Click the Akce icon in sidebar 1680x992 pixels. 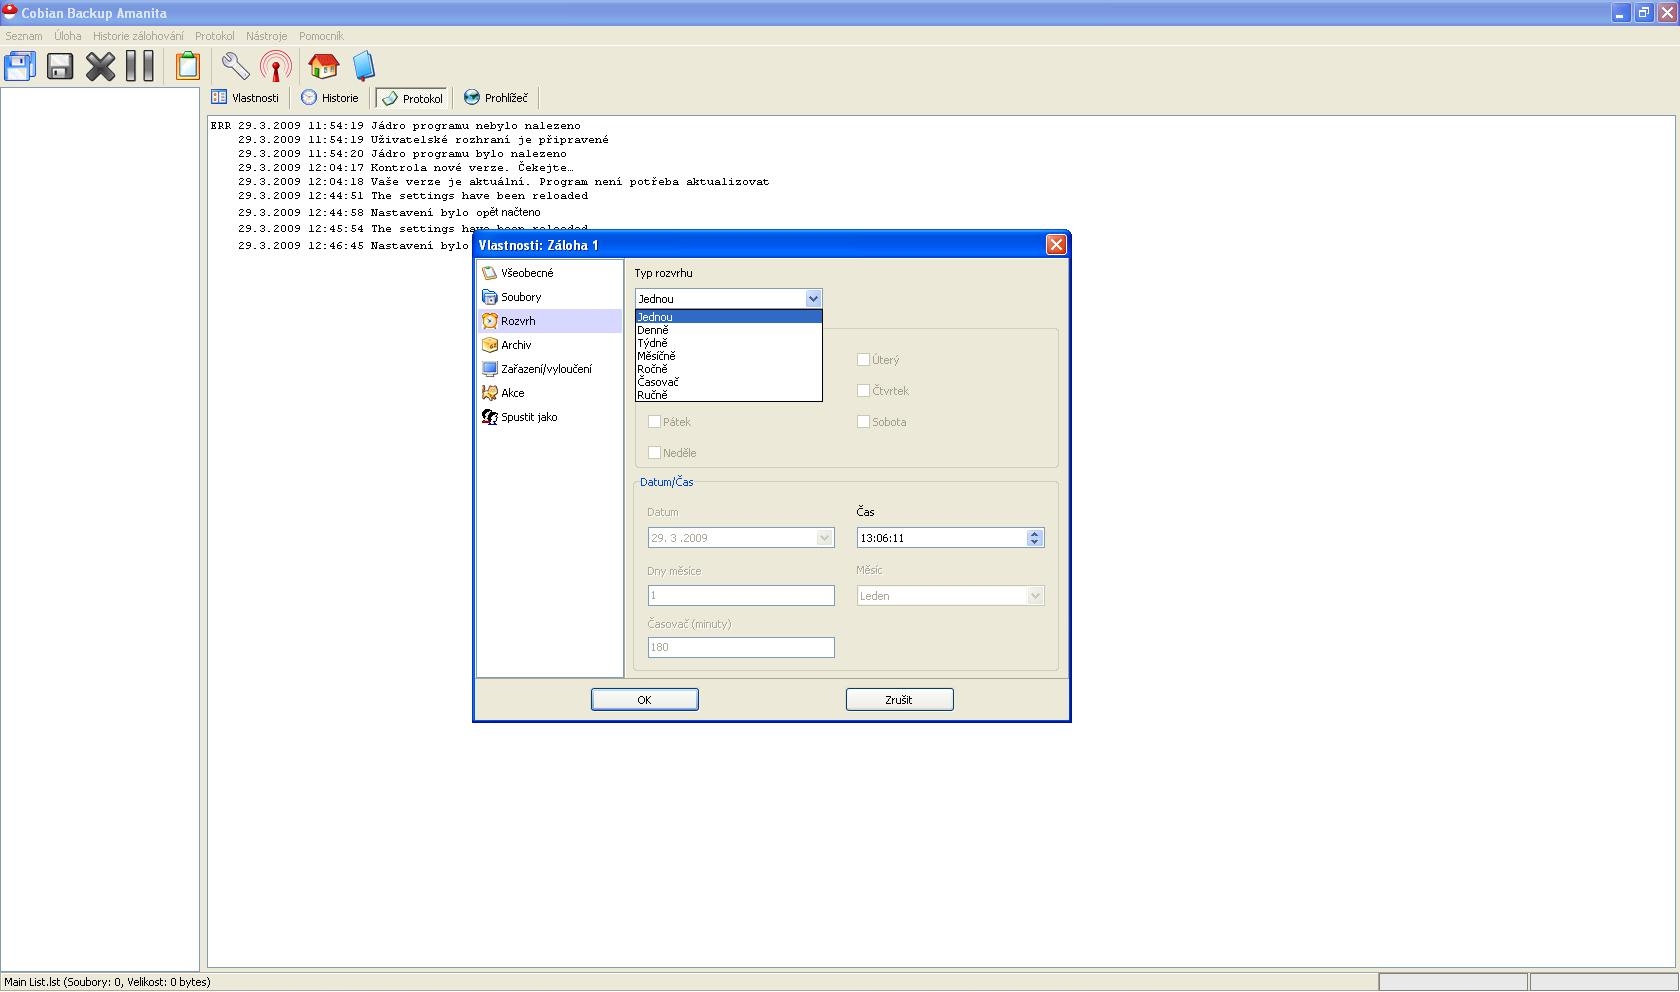(x=489, y=392)
